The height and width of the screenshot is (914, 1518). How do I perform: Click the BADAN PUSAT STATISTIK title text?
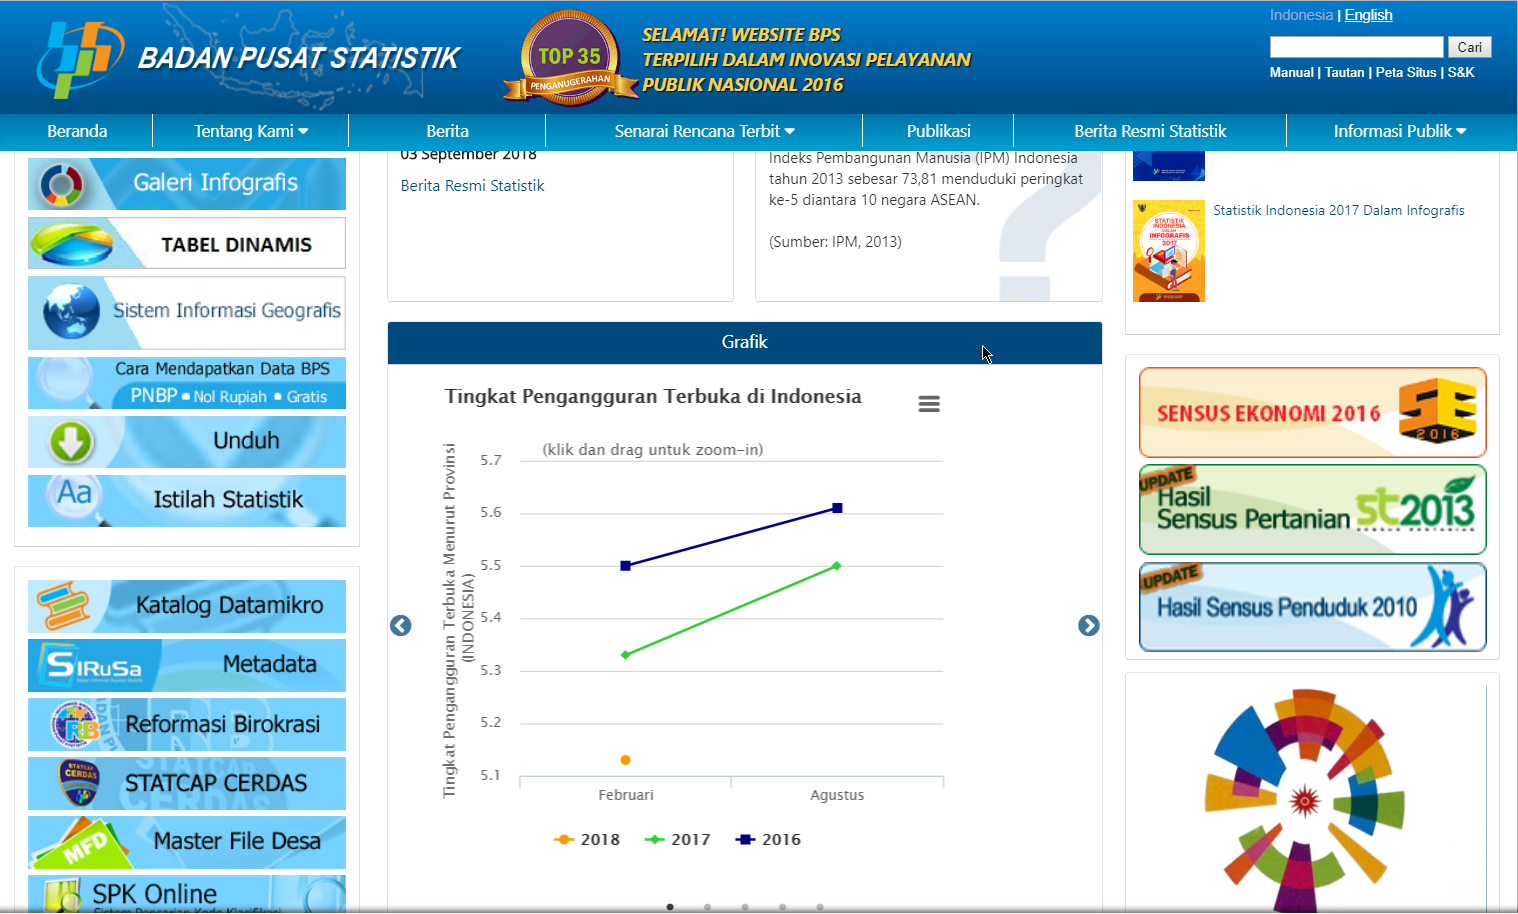coord(298,59)
